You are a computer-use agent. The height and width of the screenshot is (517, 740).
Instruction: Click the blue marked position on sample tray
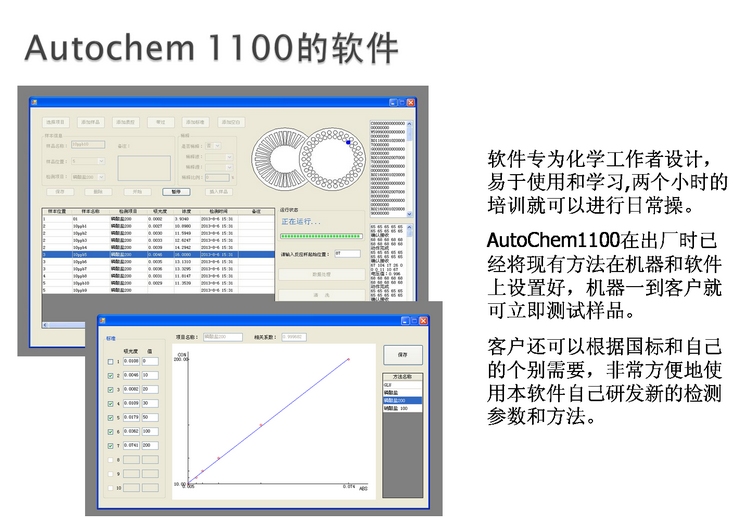348,142
